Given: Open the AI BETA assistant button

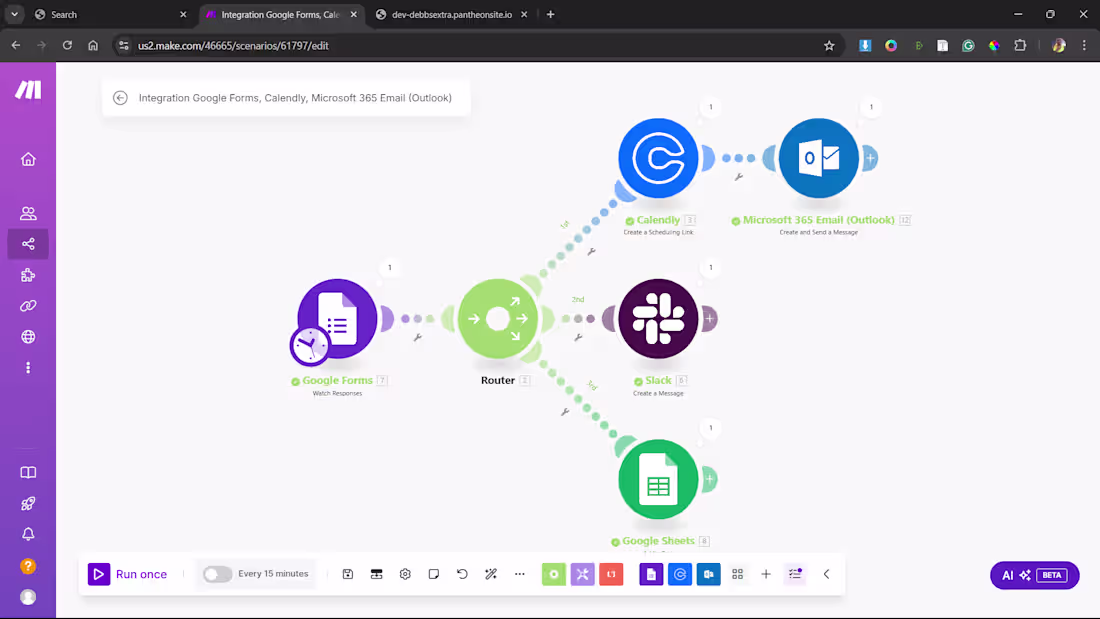Looking at the screenshot, I should tap(1035, 575).
